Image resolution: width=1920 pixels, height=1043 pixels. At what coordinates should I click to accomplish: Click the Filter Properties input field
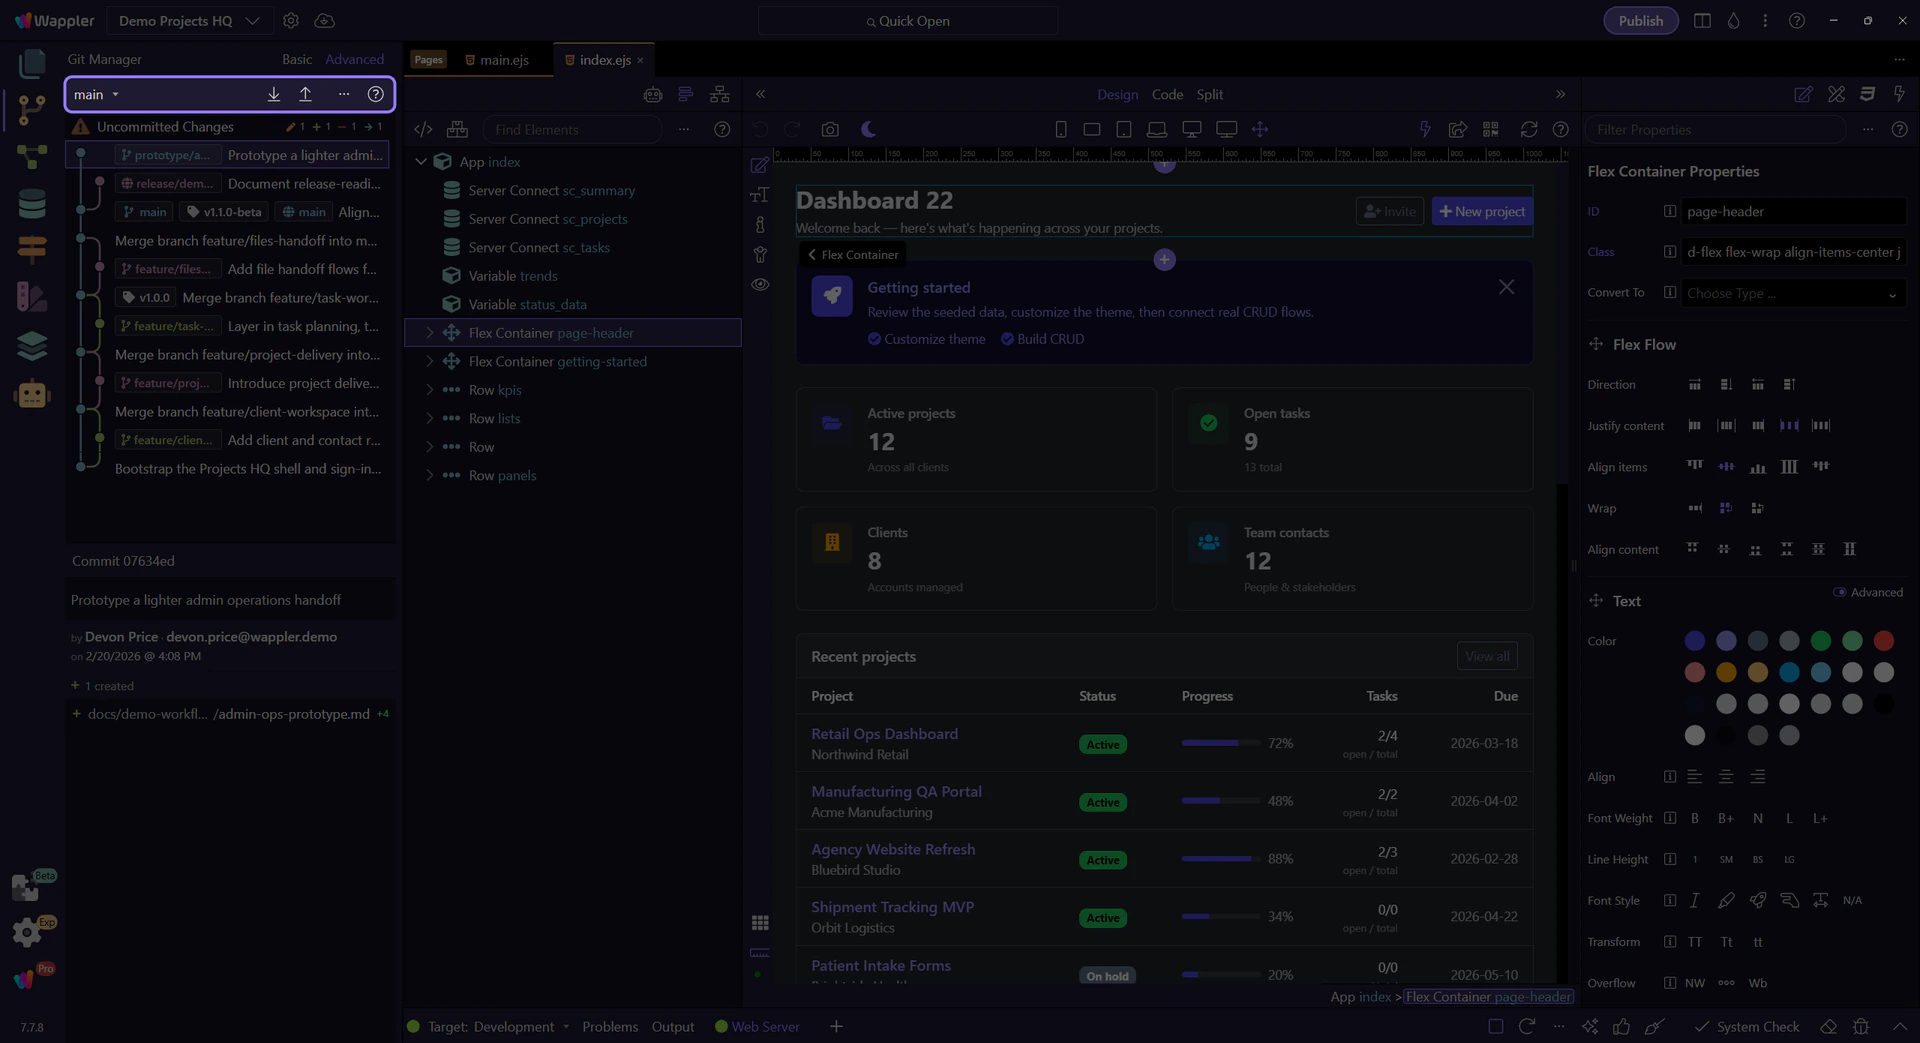(1715, 129)
